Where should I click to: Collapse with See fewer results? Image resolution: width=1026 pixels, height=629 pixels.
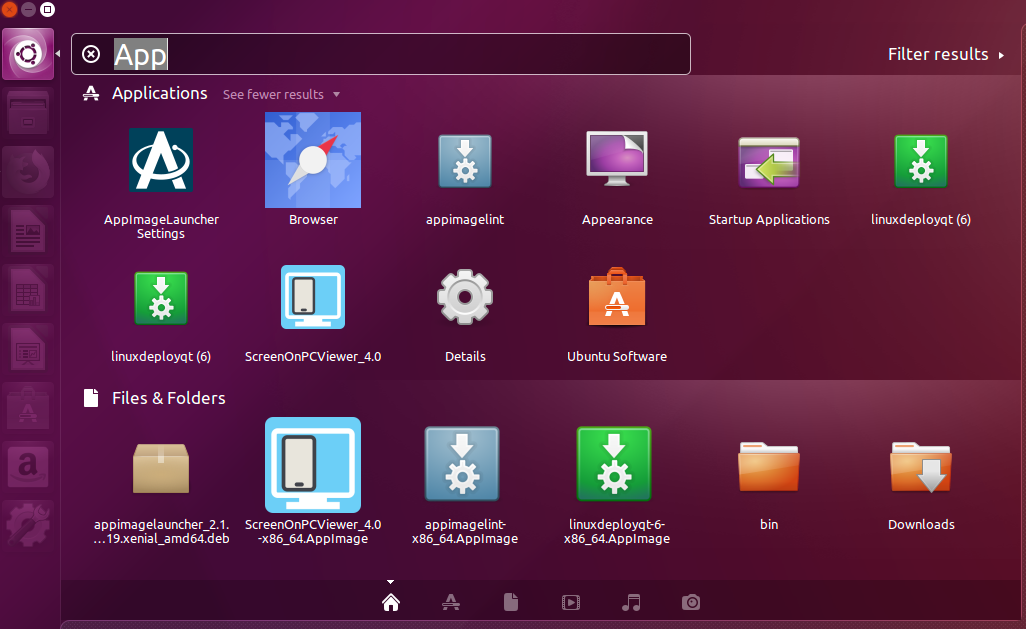click(x=281, y=94)
